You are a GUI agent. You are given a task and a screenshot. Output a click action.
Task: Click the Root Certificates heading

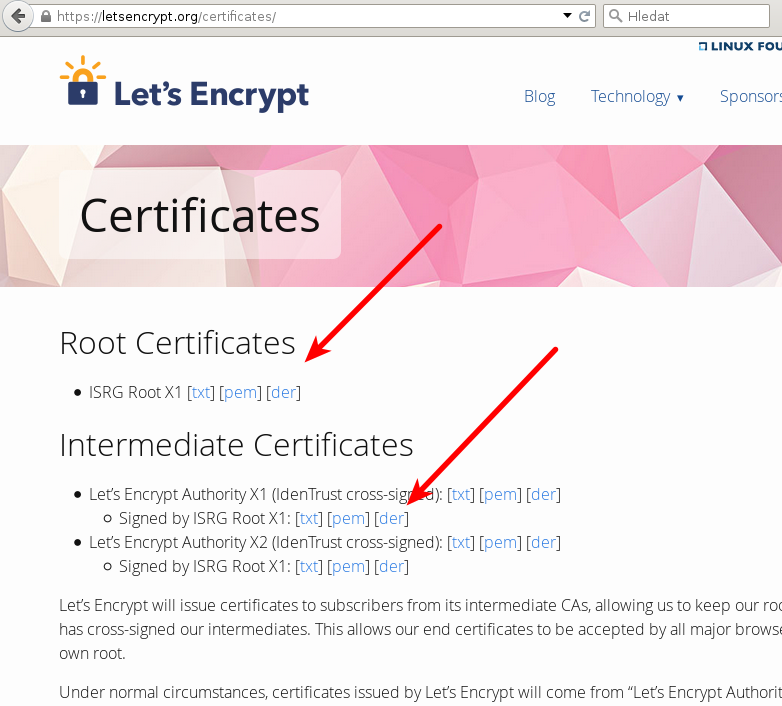click(178, 343)
